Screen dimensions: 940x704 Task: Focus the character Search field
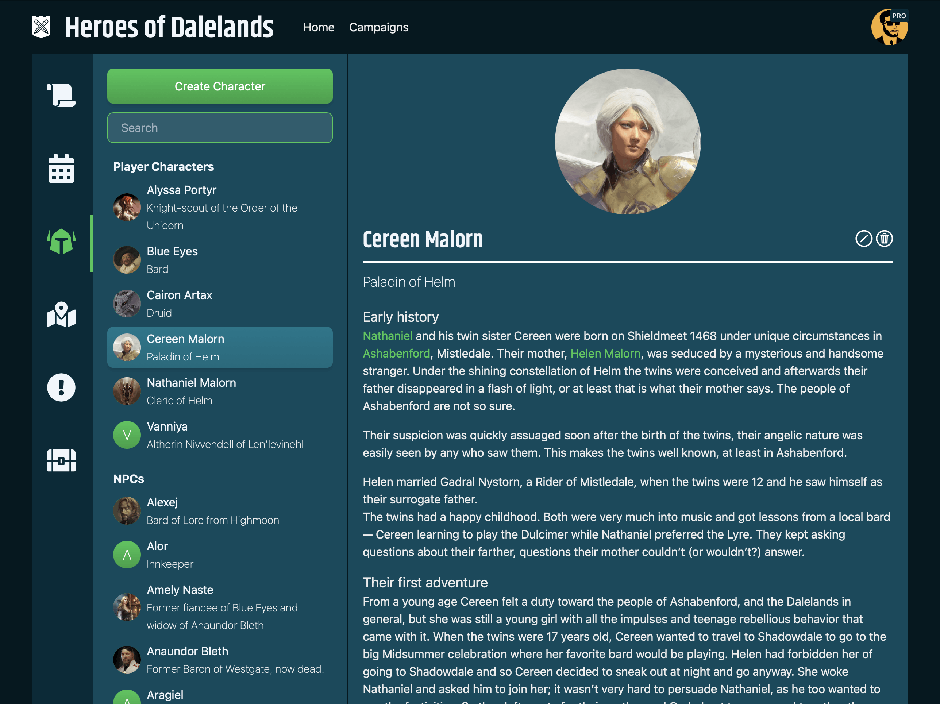tap(219, 128)
